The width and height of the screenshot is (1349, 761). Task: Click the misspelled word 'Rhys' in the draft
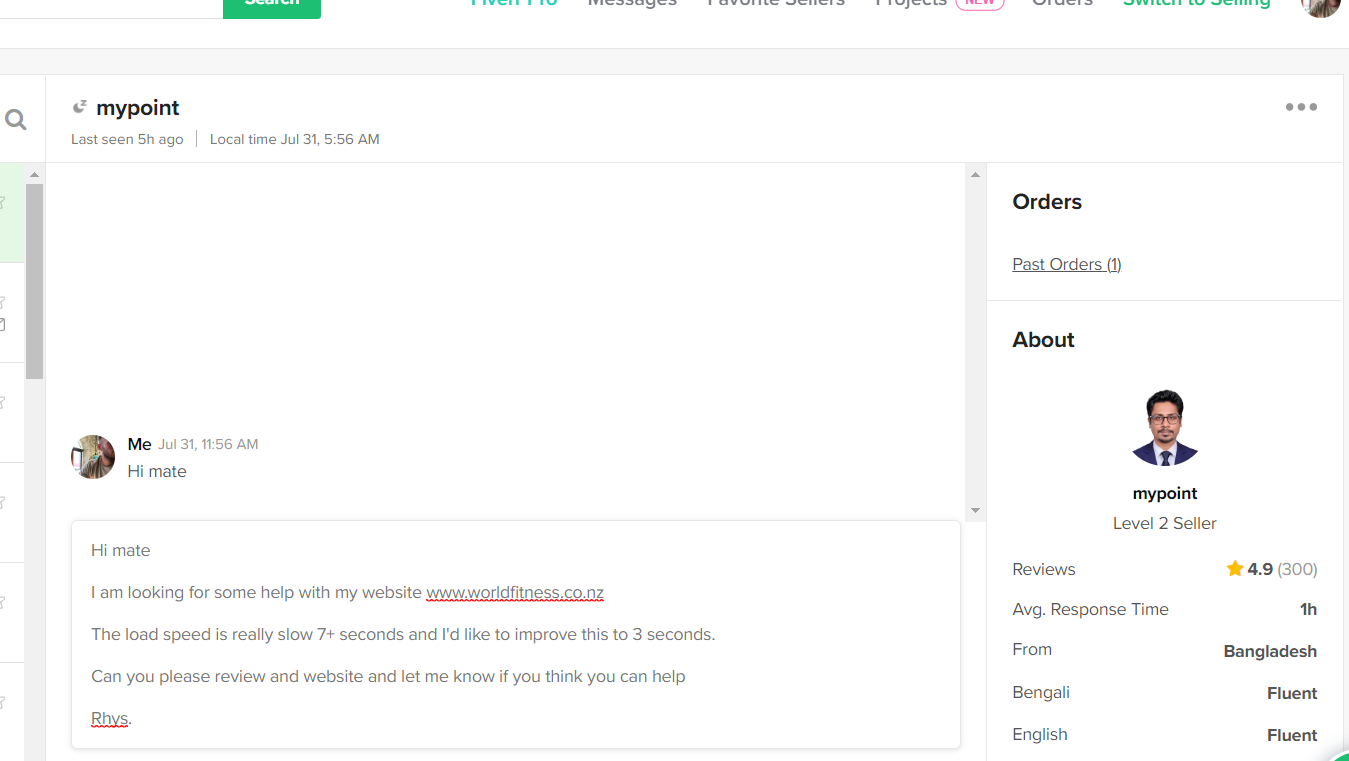[109, 718]
